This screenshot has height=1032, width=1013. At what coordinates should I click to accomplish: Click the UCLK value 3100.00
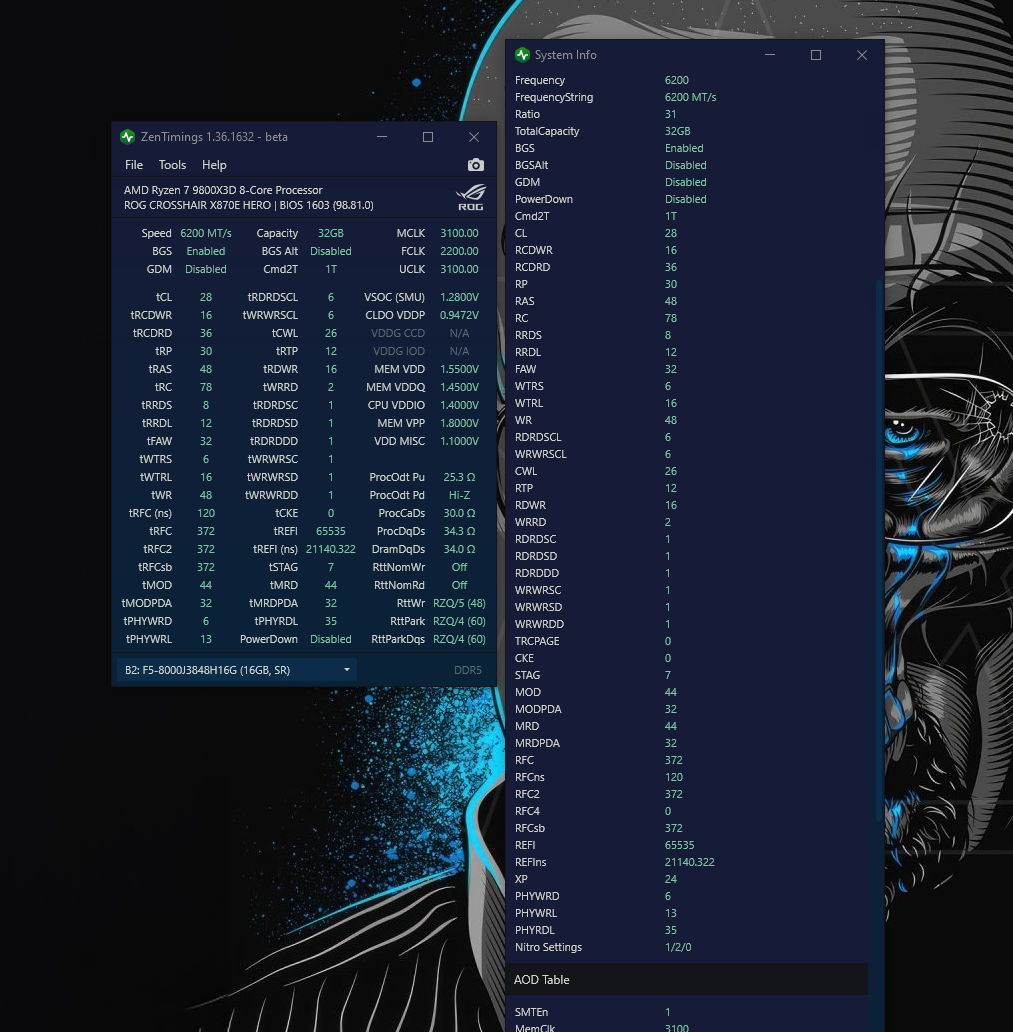(x=459, y=269)
